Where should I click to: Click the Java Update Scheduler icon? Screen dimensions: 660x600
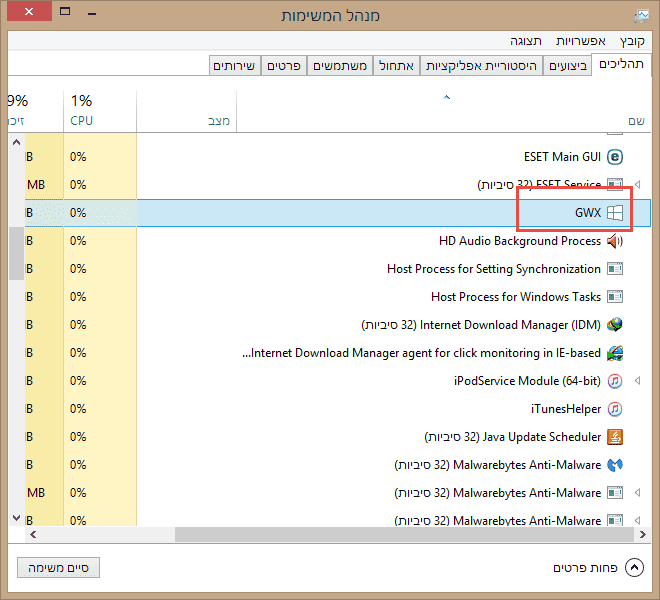[615, 437]
